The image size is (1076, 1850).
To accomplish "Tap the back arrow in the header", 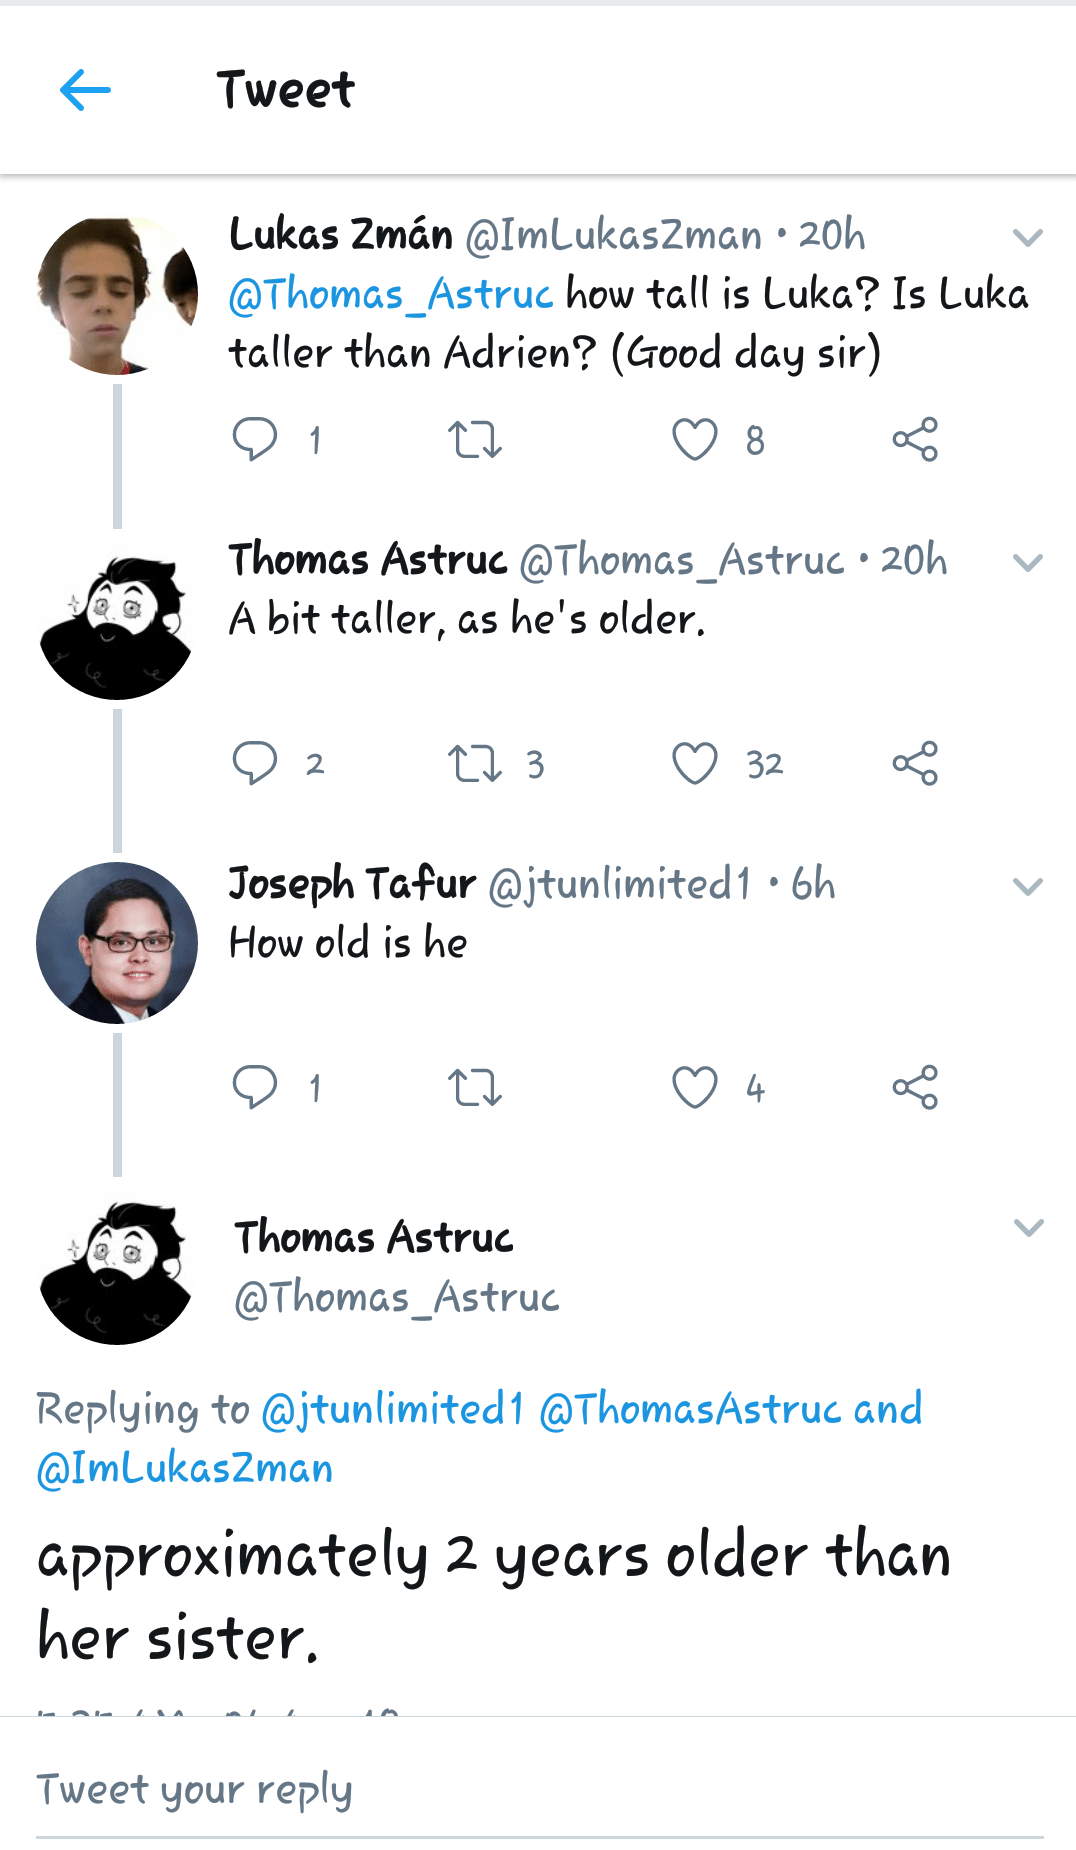I will click(85, 91).
